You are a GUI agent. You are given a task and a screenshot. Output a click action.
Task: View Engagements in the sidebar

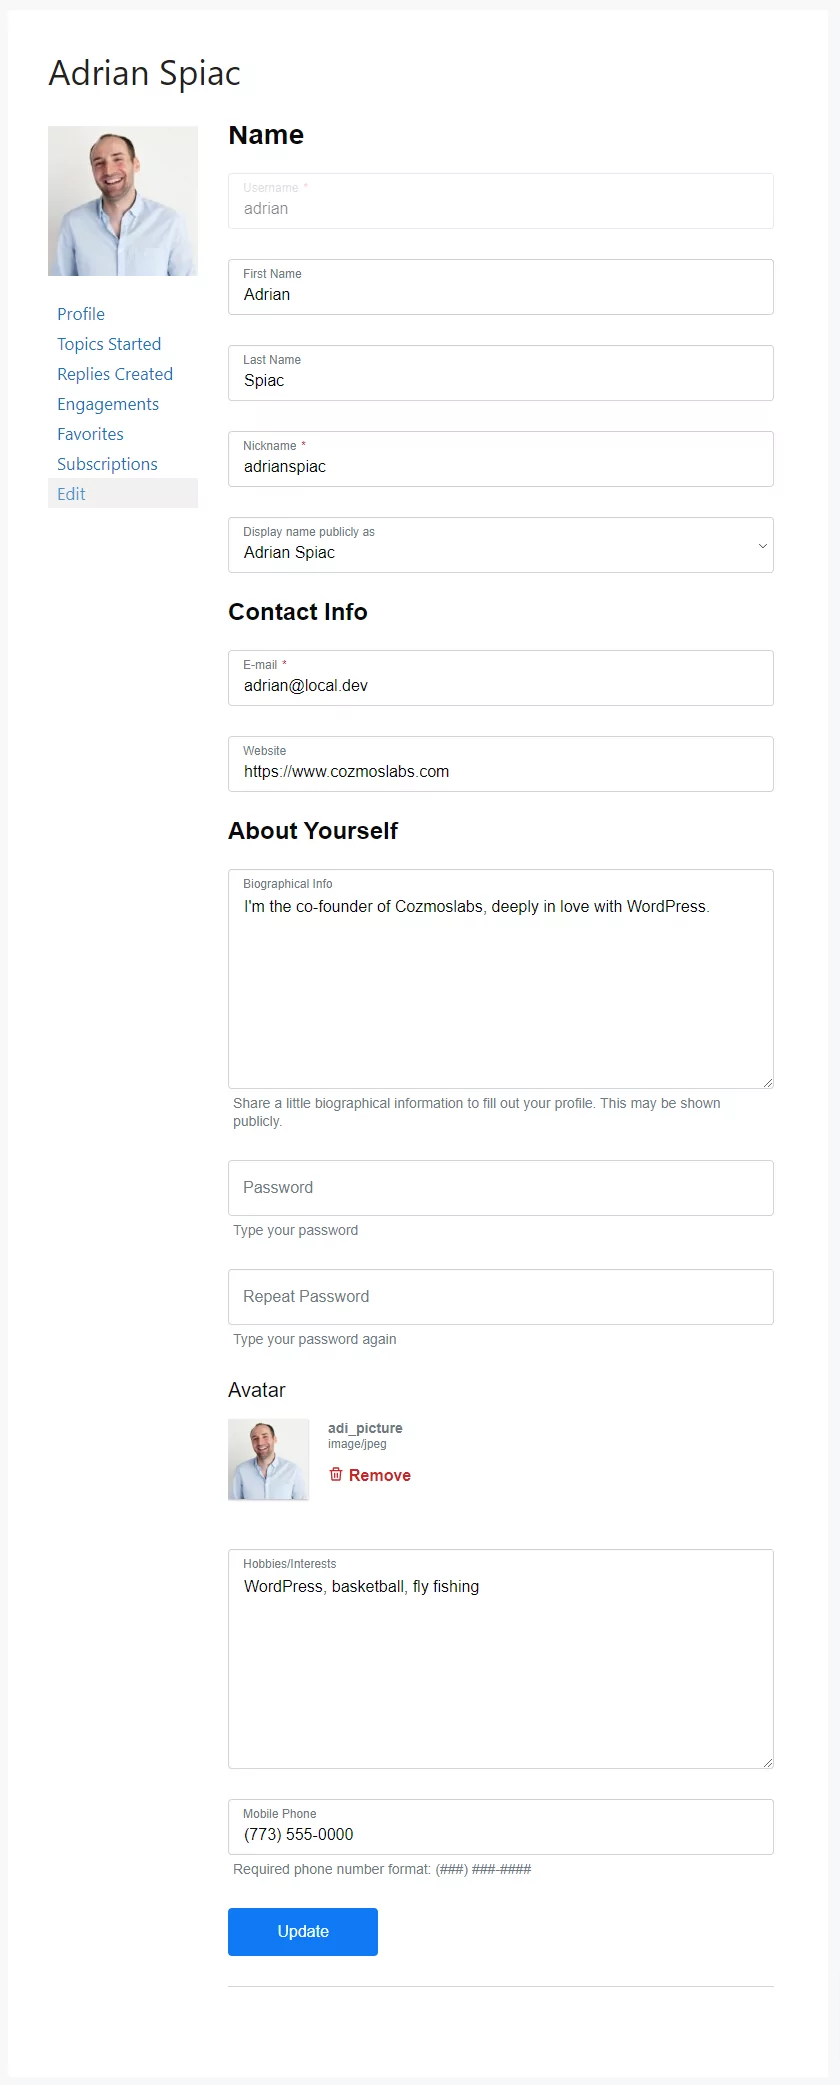(x=108, y=404)
